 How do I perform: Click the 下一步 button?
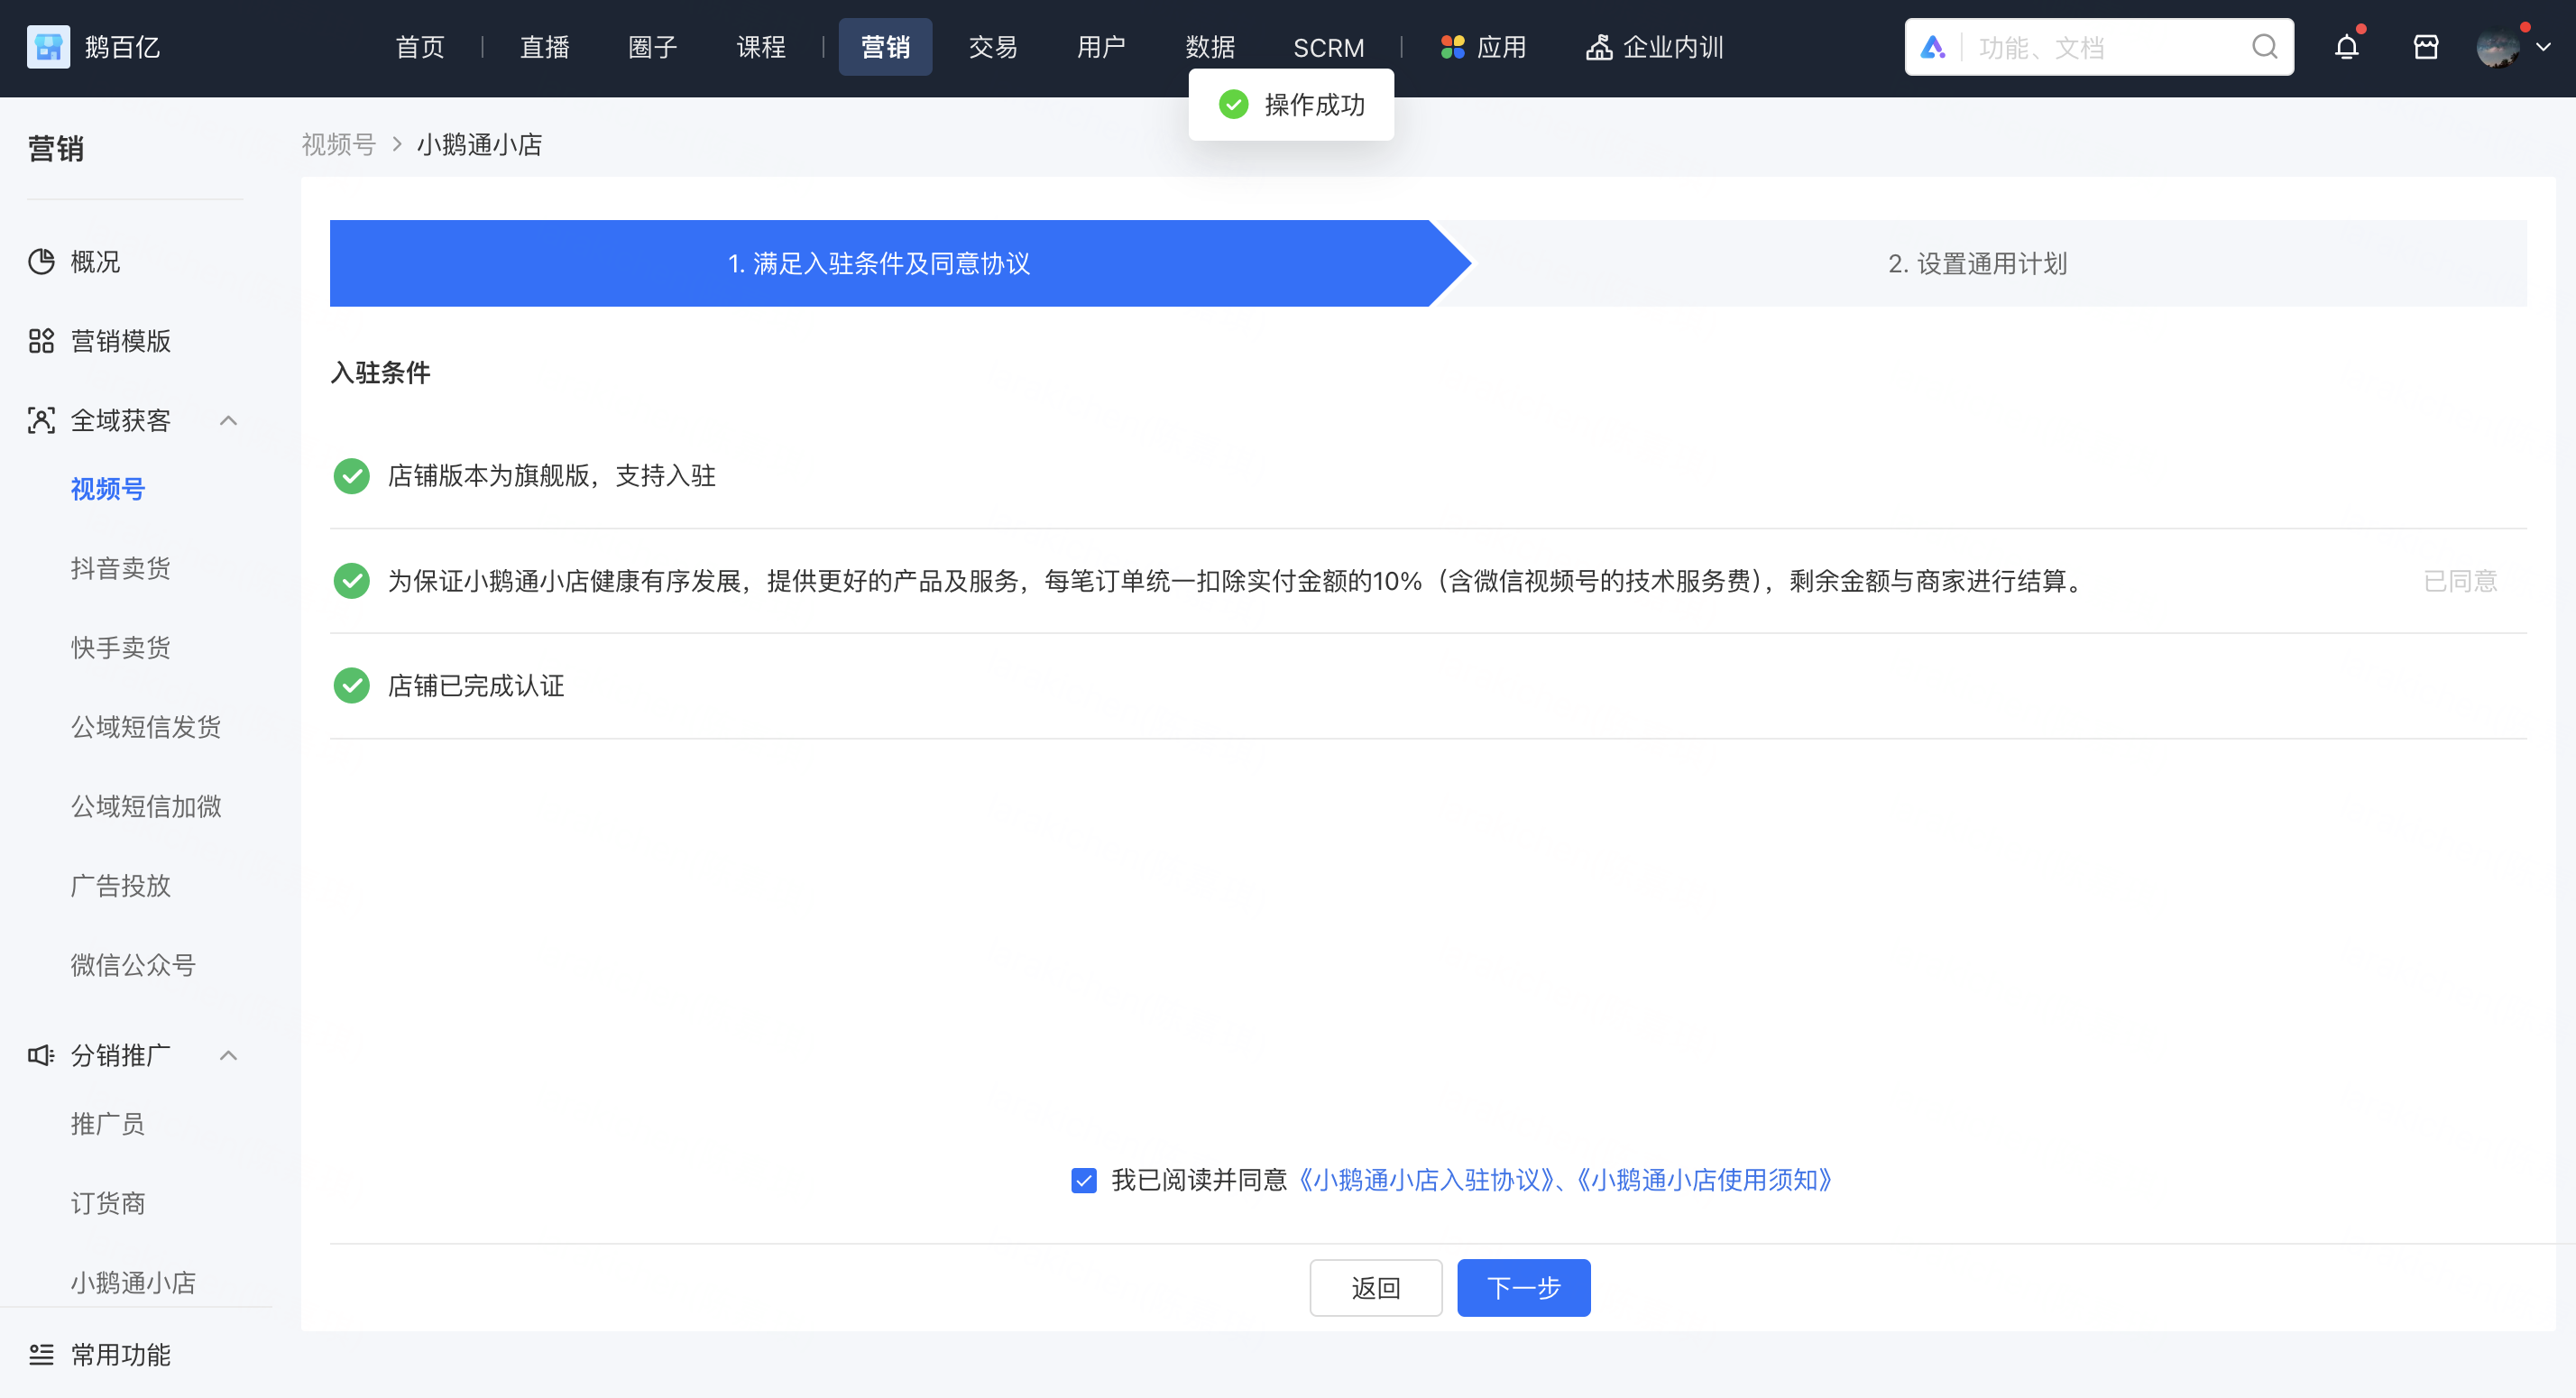(1523, 1288)
